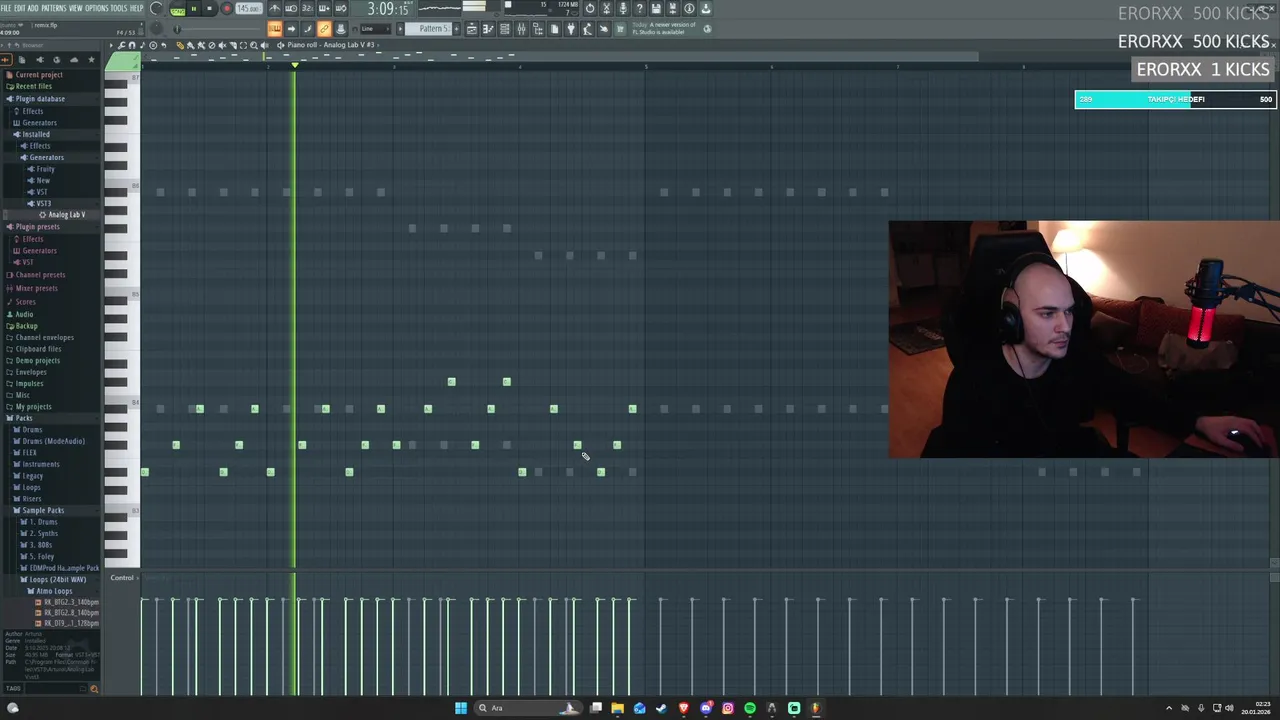Open the Mixer icon
Image resolution: width=1280 pixels, height=720 pixels.
tap(521, 28)
